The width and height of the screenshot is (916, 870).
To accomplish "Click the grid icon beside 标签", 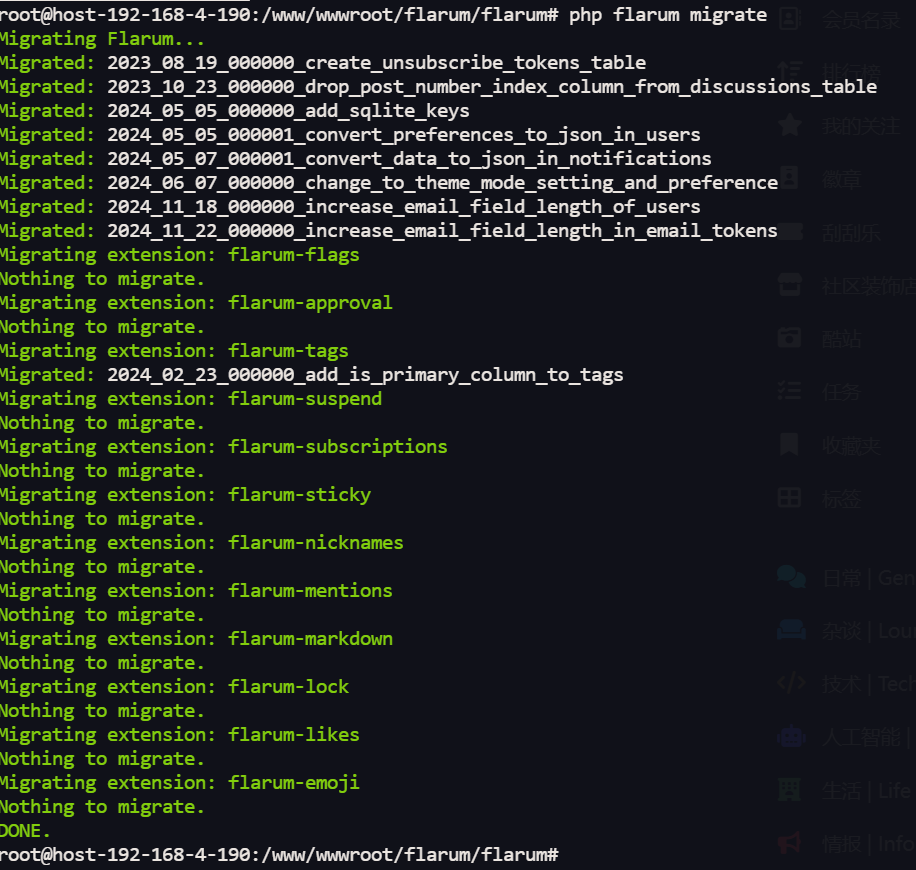I will coord(789,498).
